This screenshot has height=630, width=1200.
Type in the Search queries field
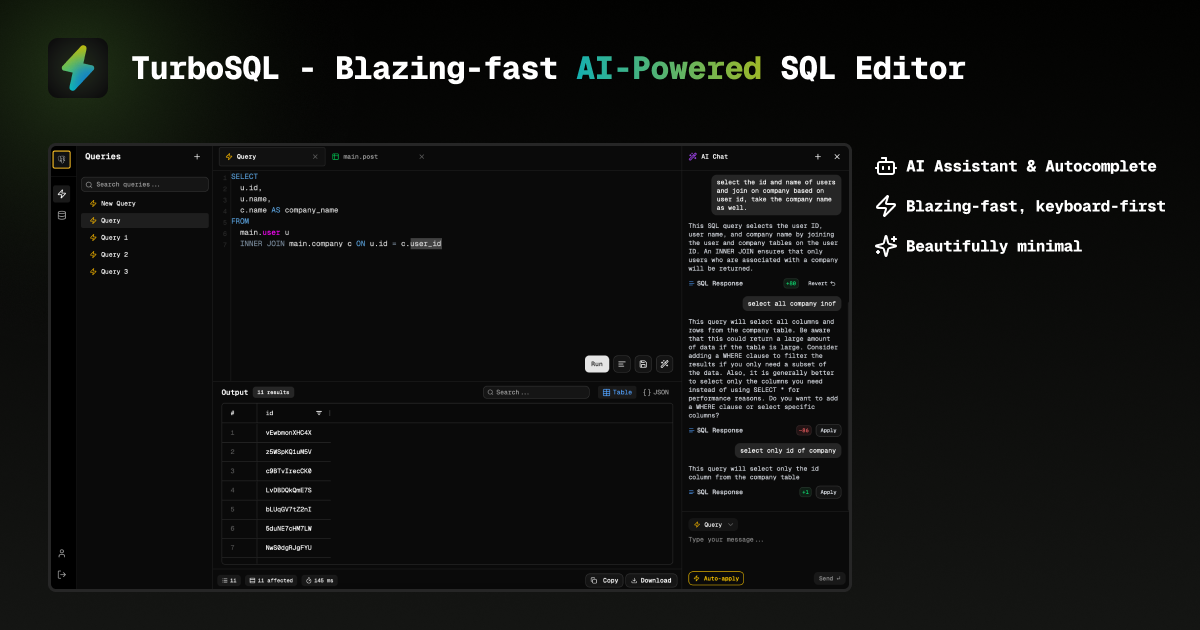coord(143,184)
